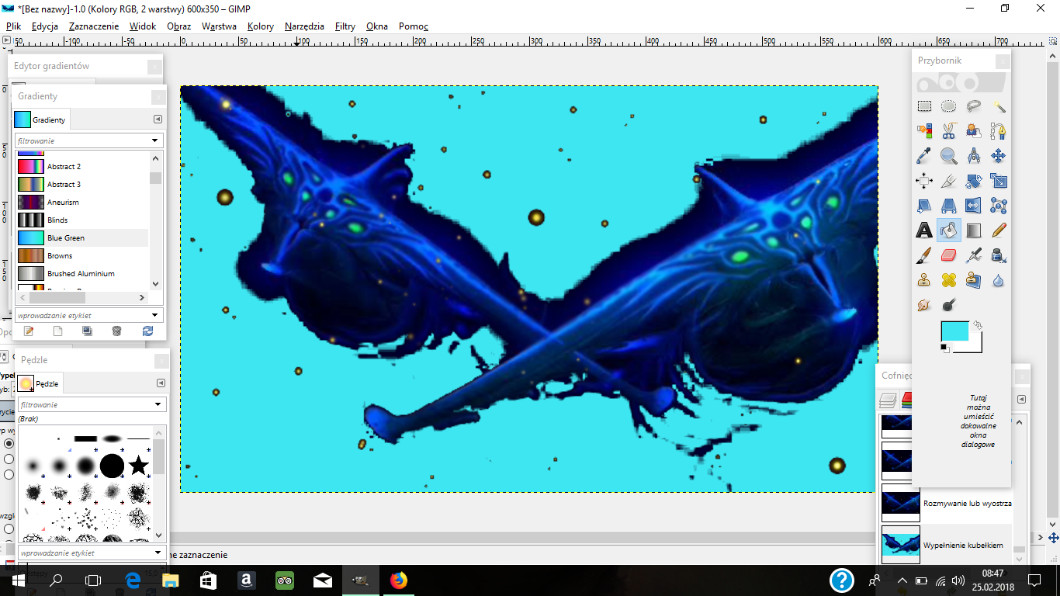
Task: Select the Heal tool with bandage icon
Action: tap(949, 280)
